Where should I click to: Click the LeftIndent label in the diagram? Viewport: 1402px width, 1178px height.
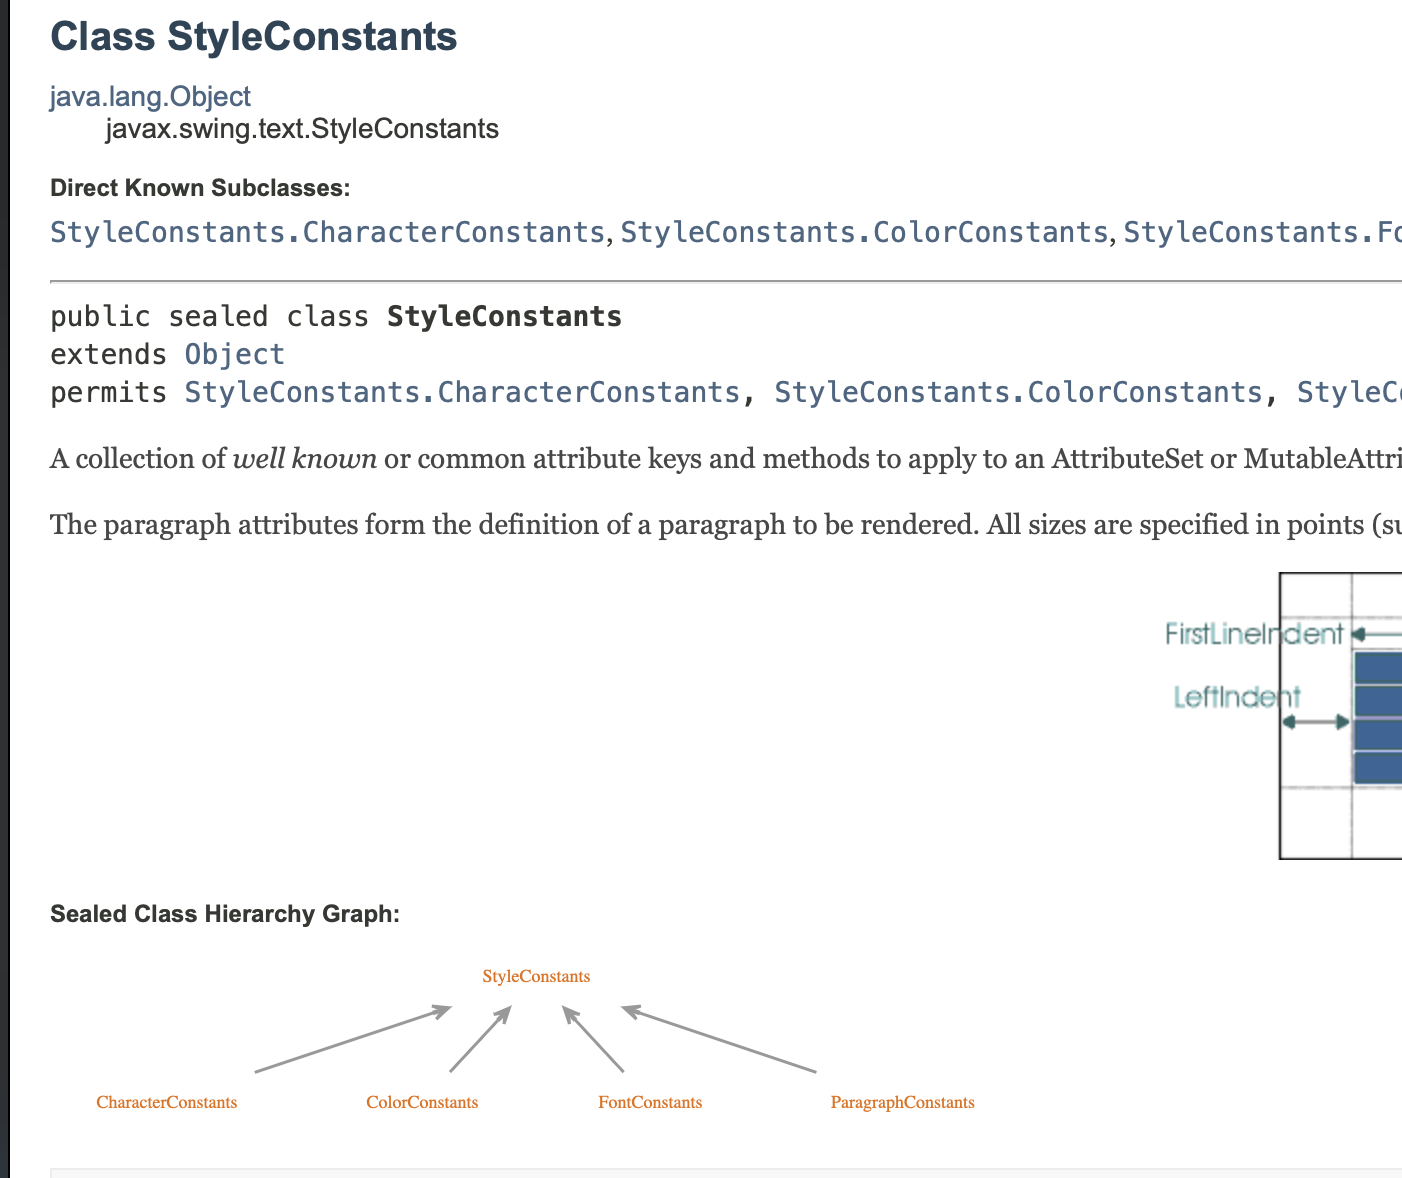(1236, 697)
